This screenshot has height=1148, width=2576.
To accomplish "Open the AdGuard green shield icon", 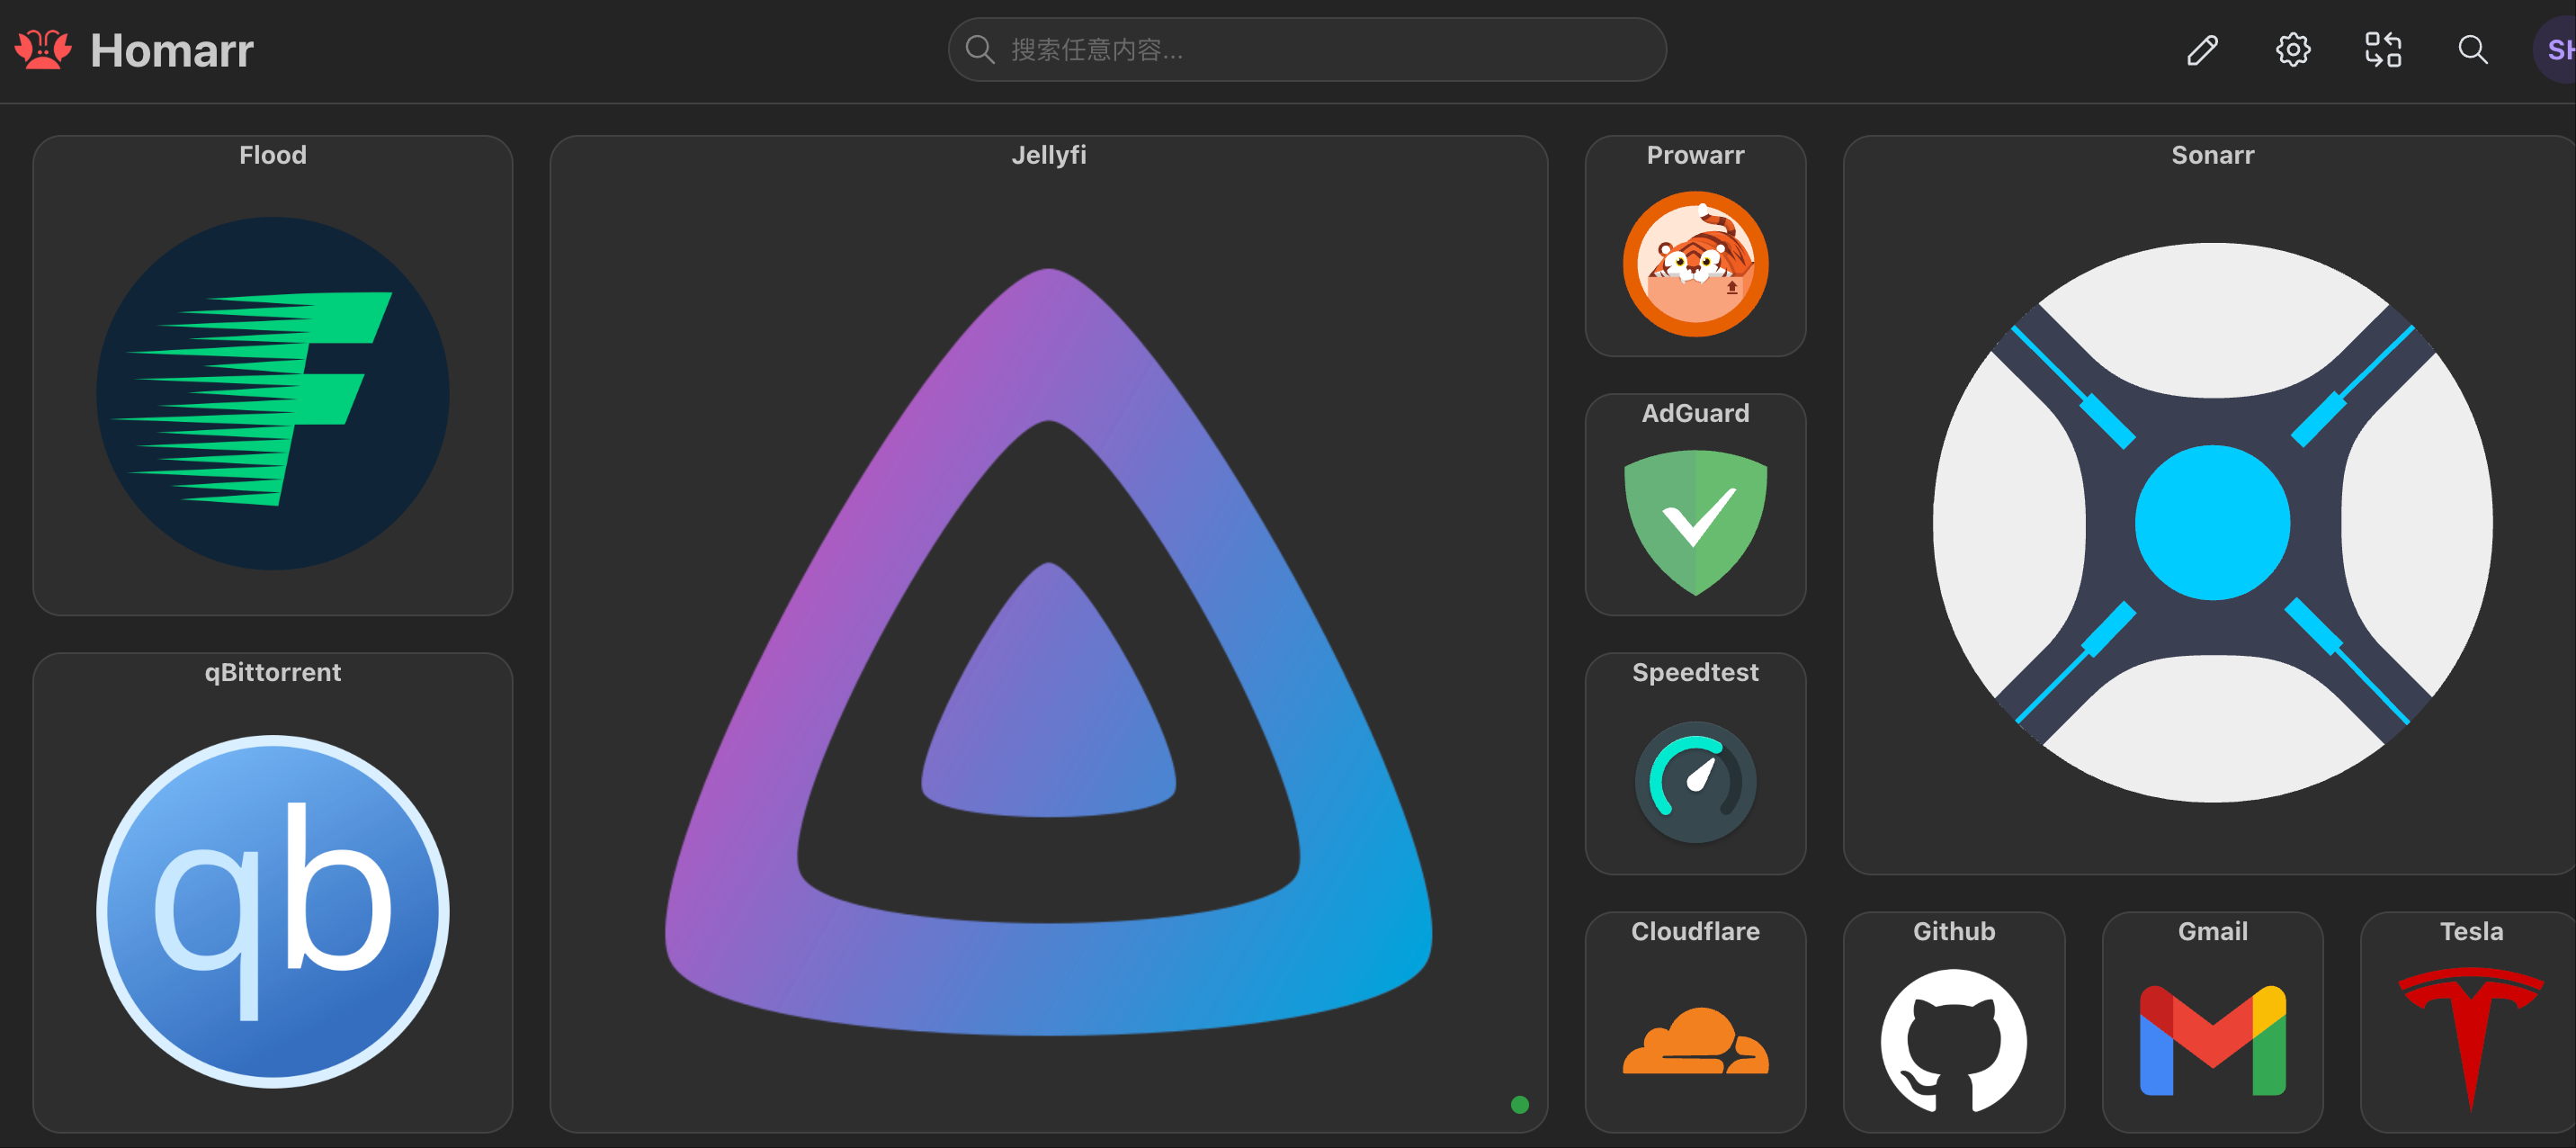I will pos(1695,522).
